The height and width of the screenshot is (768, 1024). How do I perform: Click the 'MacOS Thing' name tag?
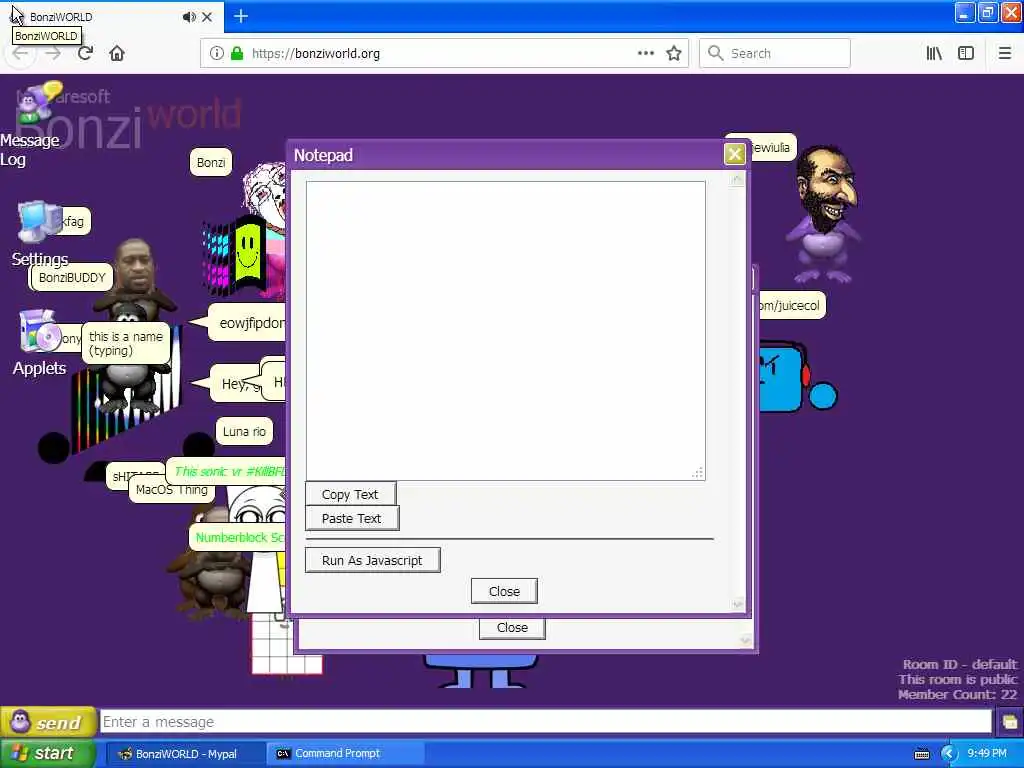point(172,490)
